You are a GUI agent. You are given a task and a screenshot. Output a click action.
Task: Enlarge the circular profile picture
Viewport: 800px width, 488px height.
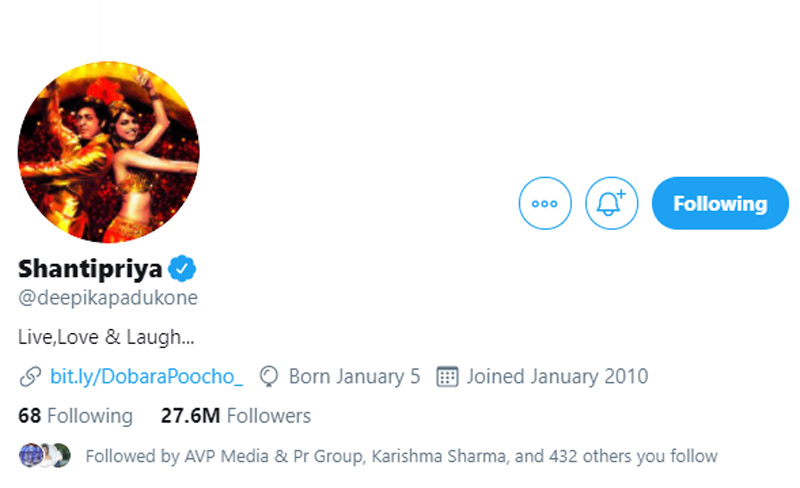coord(108,152)
